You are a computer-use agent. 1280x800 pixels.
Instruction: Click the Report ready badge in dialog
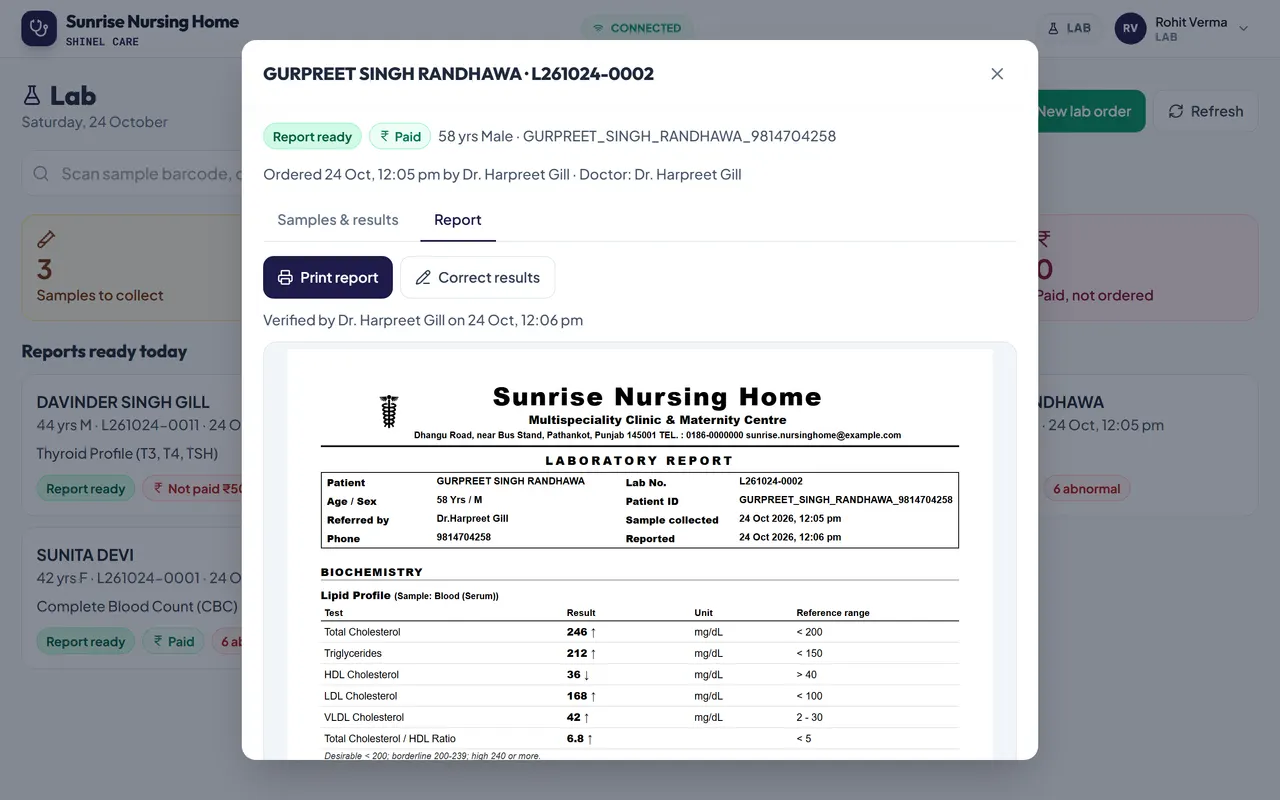tap(312, 136)
